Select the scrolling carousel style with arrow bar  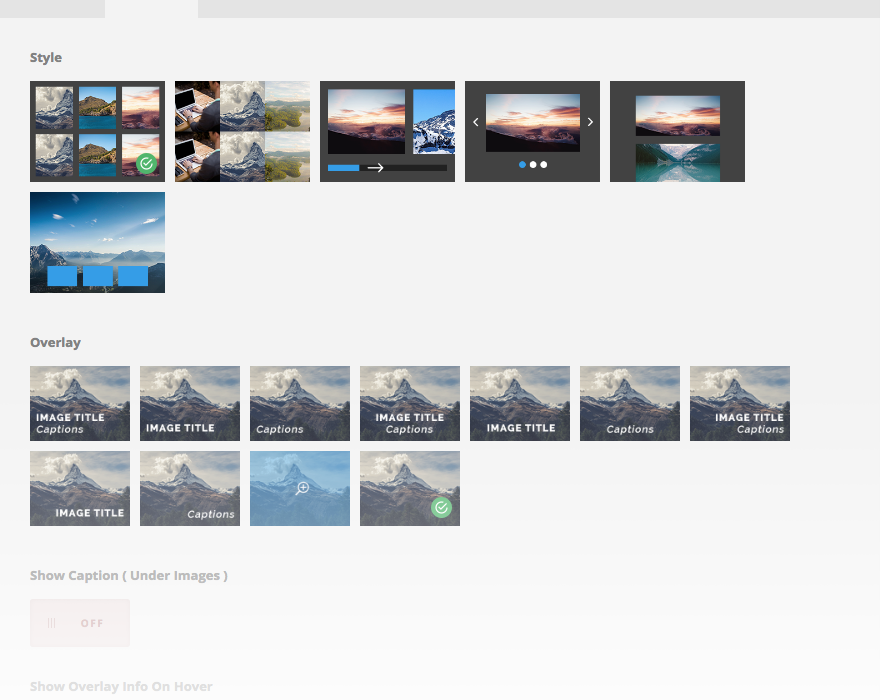(387, 131)
